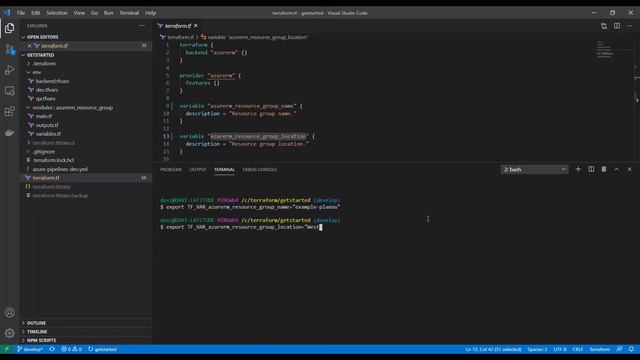Open the Edit menu
Screen dimensions: 640x360
tap(36, 13)
